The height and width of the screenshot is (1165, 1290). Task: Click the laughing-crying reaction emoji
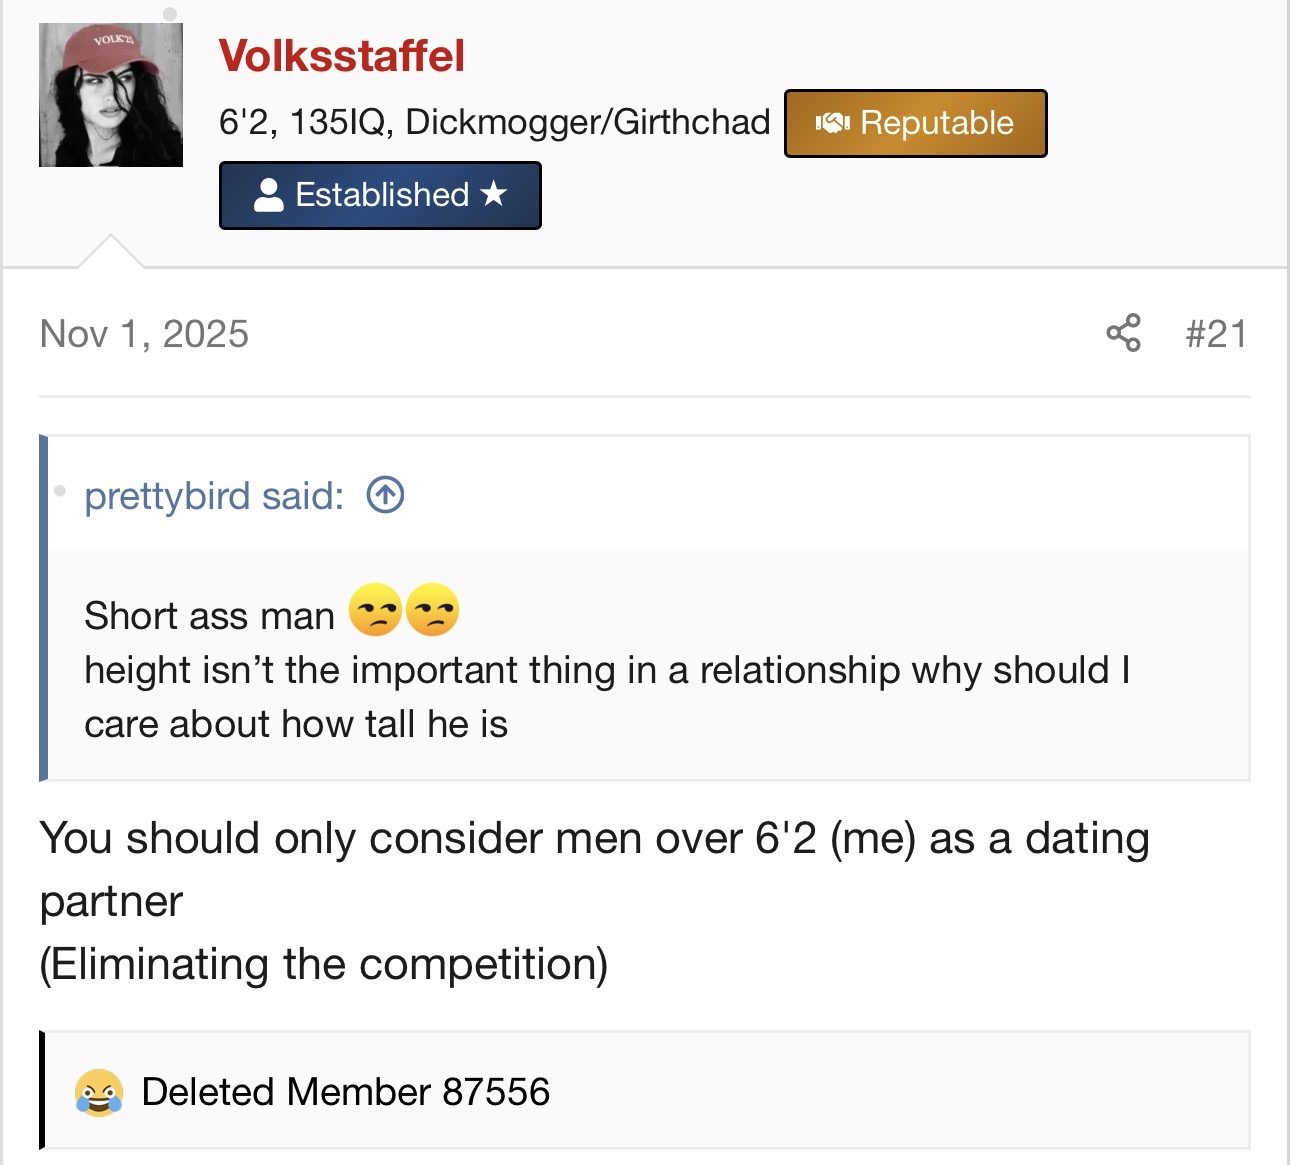[98, 1092]
